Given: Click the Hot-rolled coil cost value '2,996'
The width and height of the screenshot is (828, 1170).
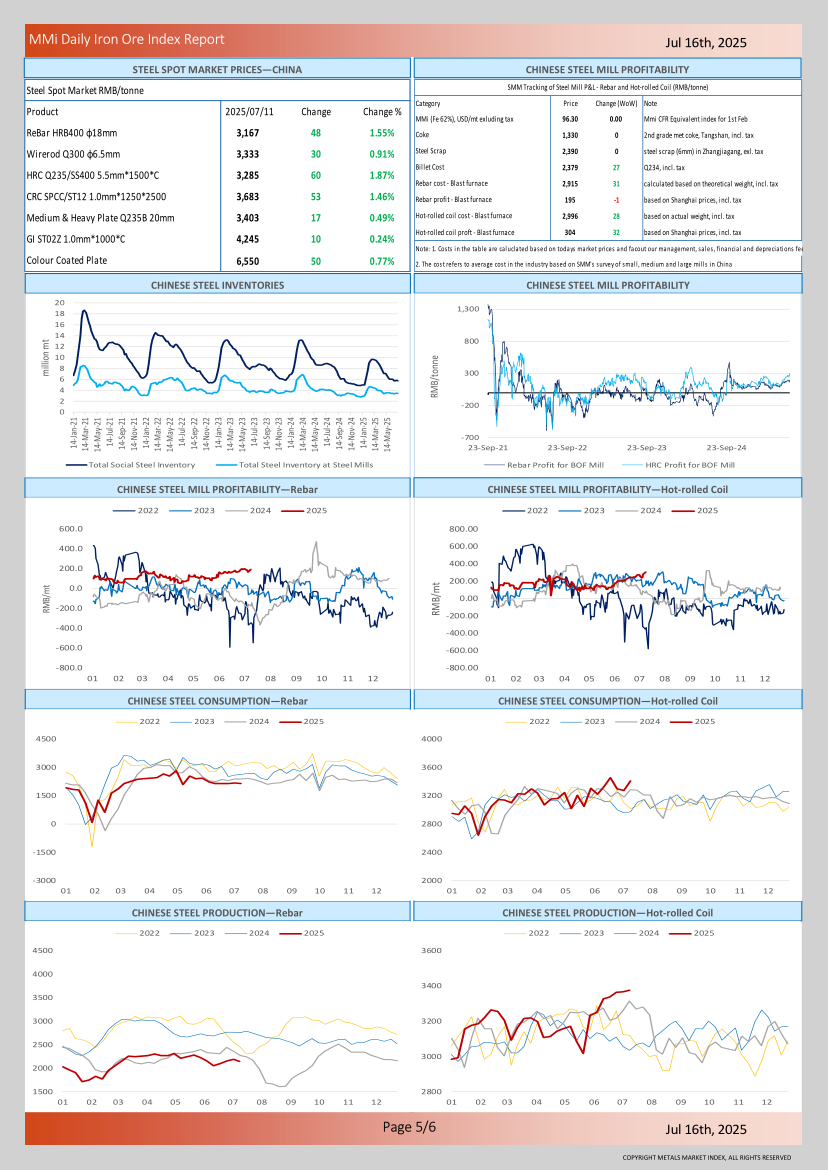Looking at the screenshot, I should pos(570,216).
